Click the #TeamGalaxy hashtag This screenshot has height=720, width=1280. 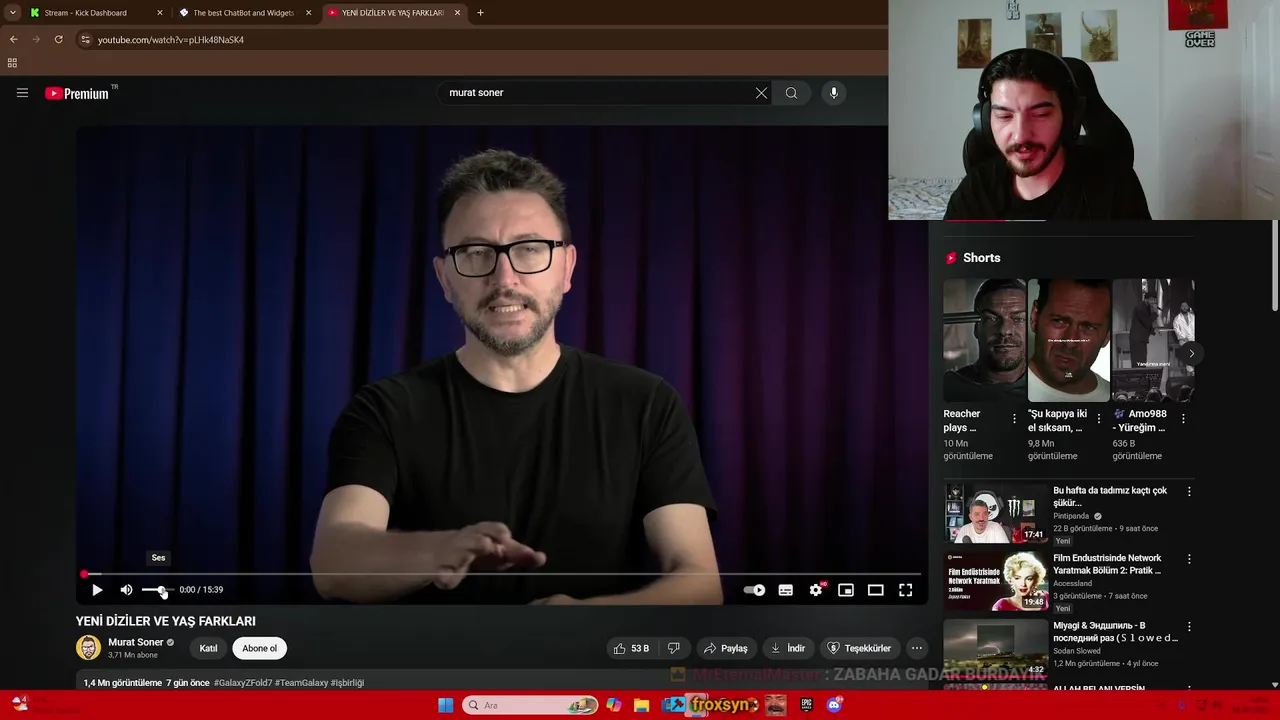point(301,683)
